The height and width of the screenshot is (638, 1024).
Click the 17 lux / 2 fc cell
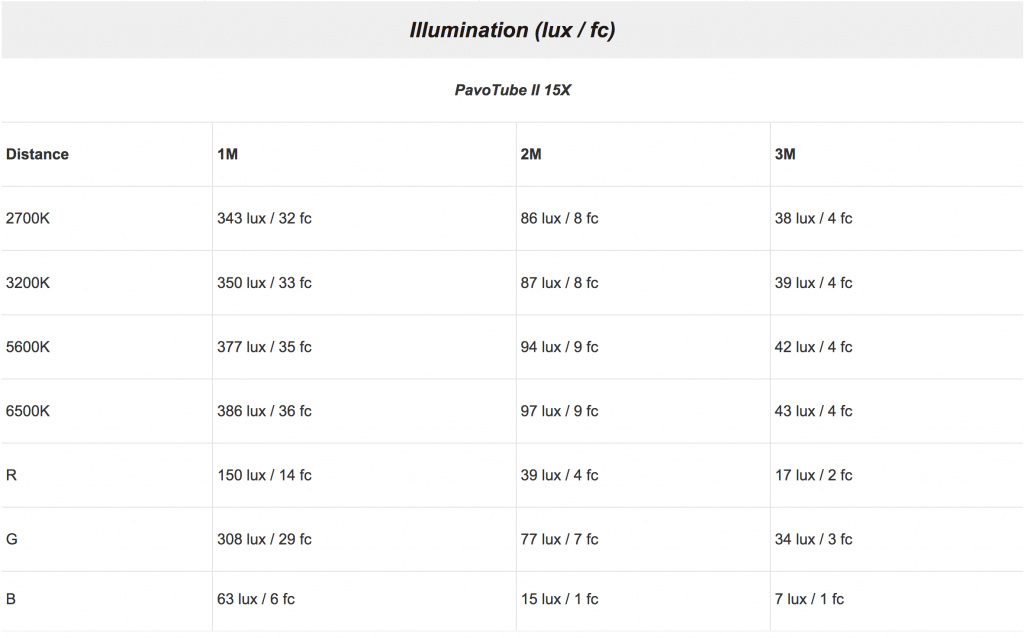point(813,475)
